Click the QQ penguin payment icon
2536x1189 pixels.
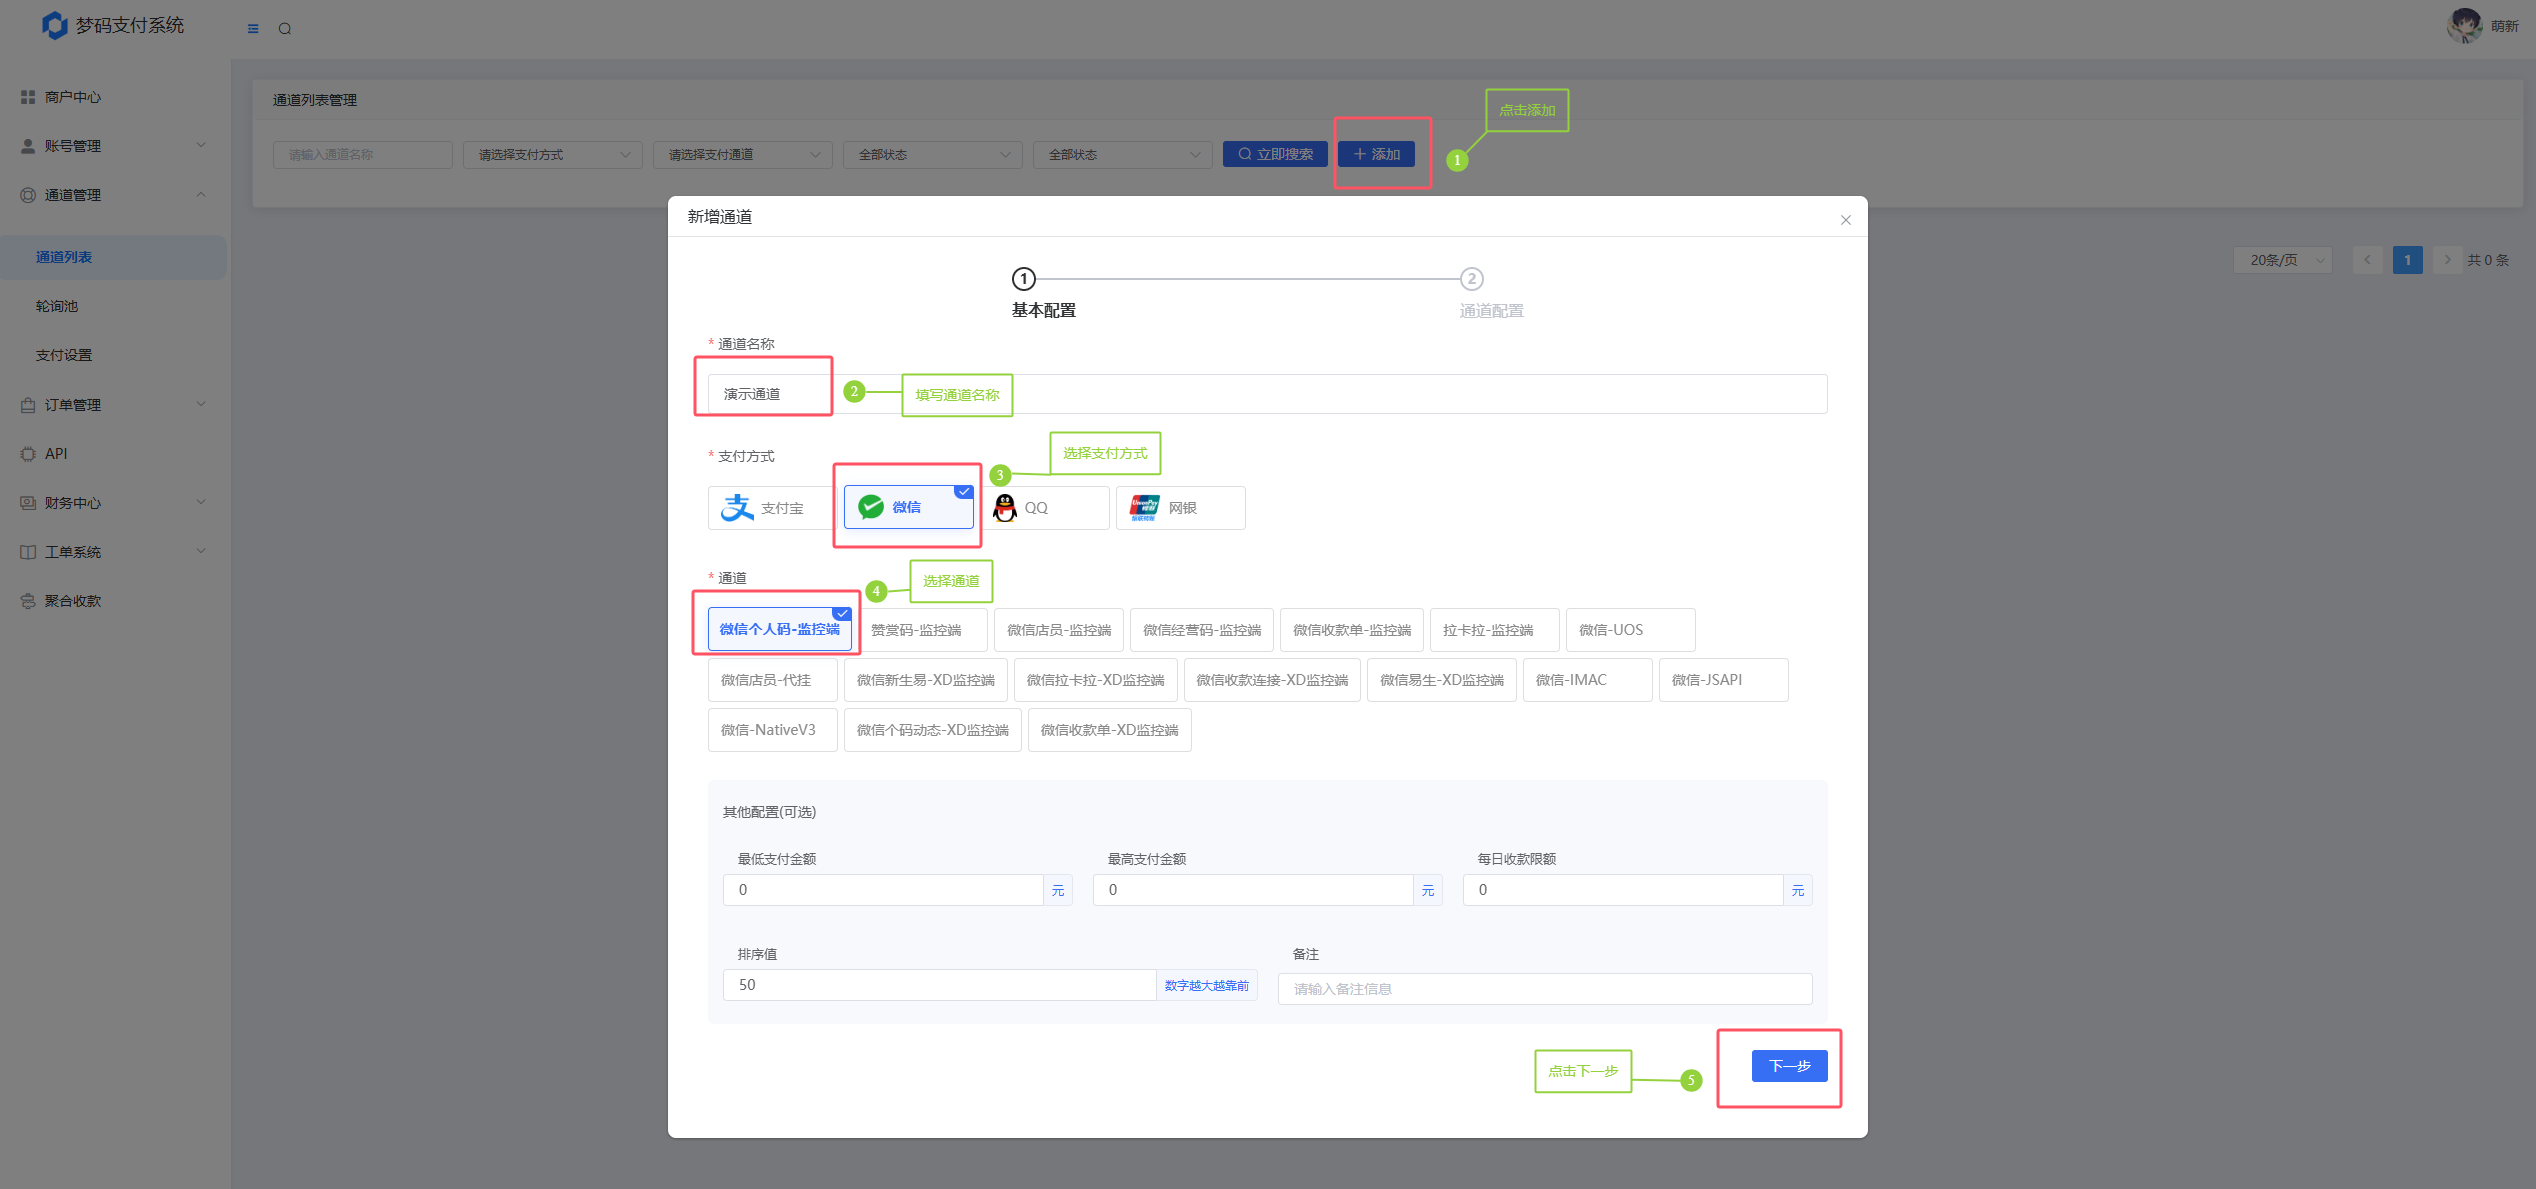point(1005,508)
